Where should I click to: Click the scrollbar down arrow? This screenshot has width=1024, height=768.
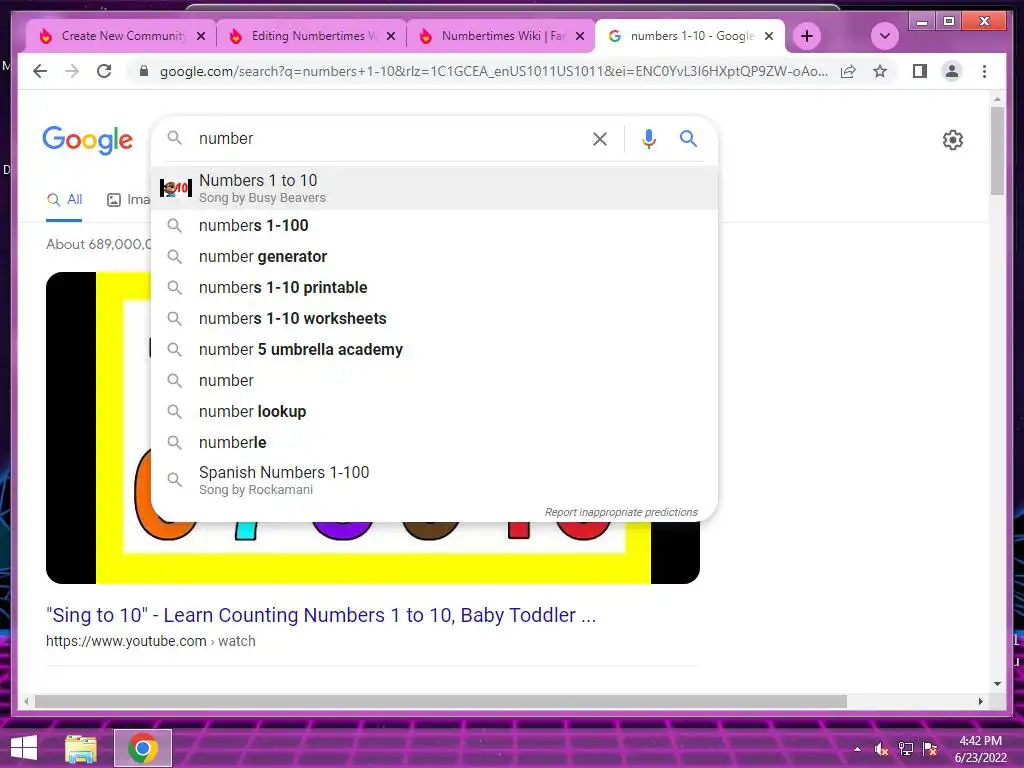[x=997, y=684]
